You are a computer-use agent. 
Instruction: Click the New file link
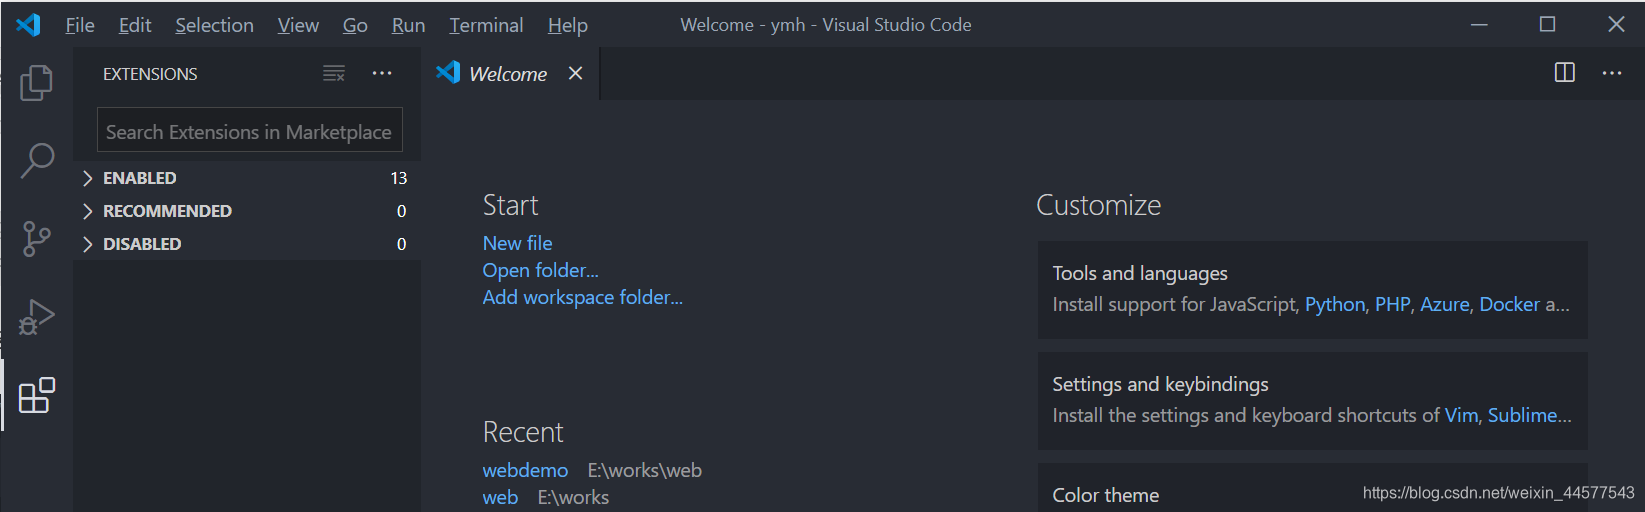click(x=517, y=243)
